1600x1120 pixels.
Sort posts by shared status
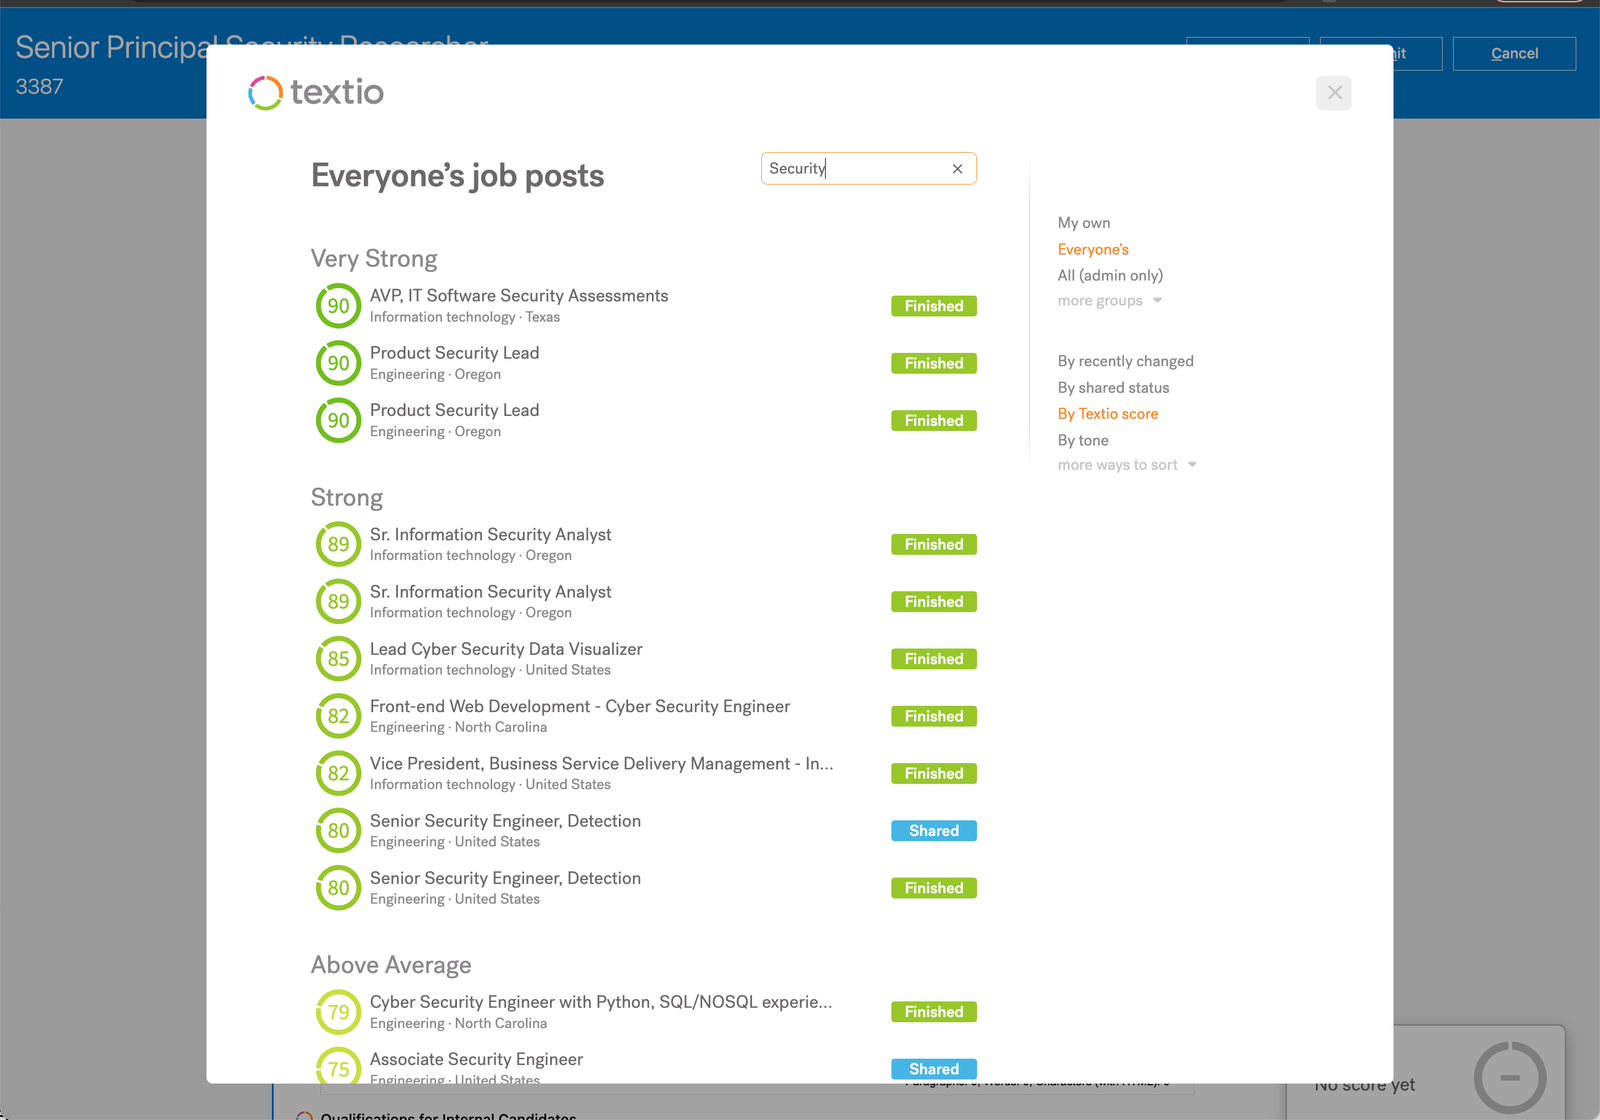click(x=1113, y=388)
